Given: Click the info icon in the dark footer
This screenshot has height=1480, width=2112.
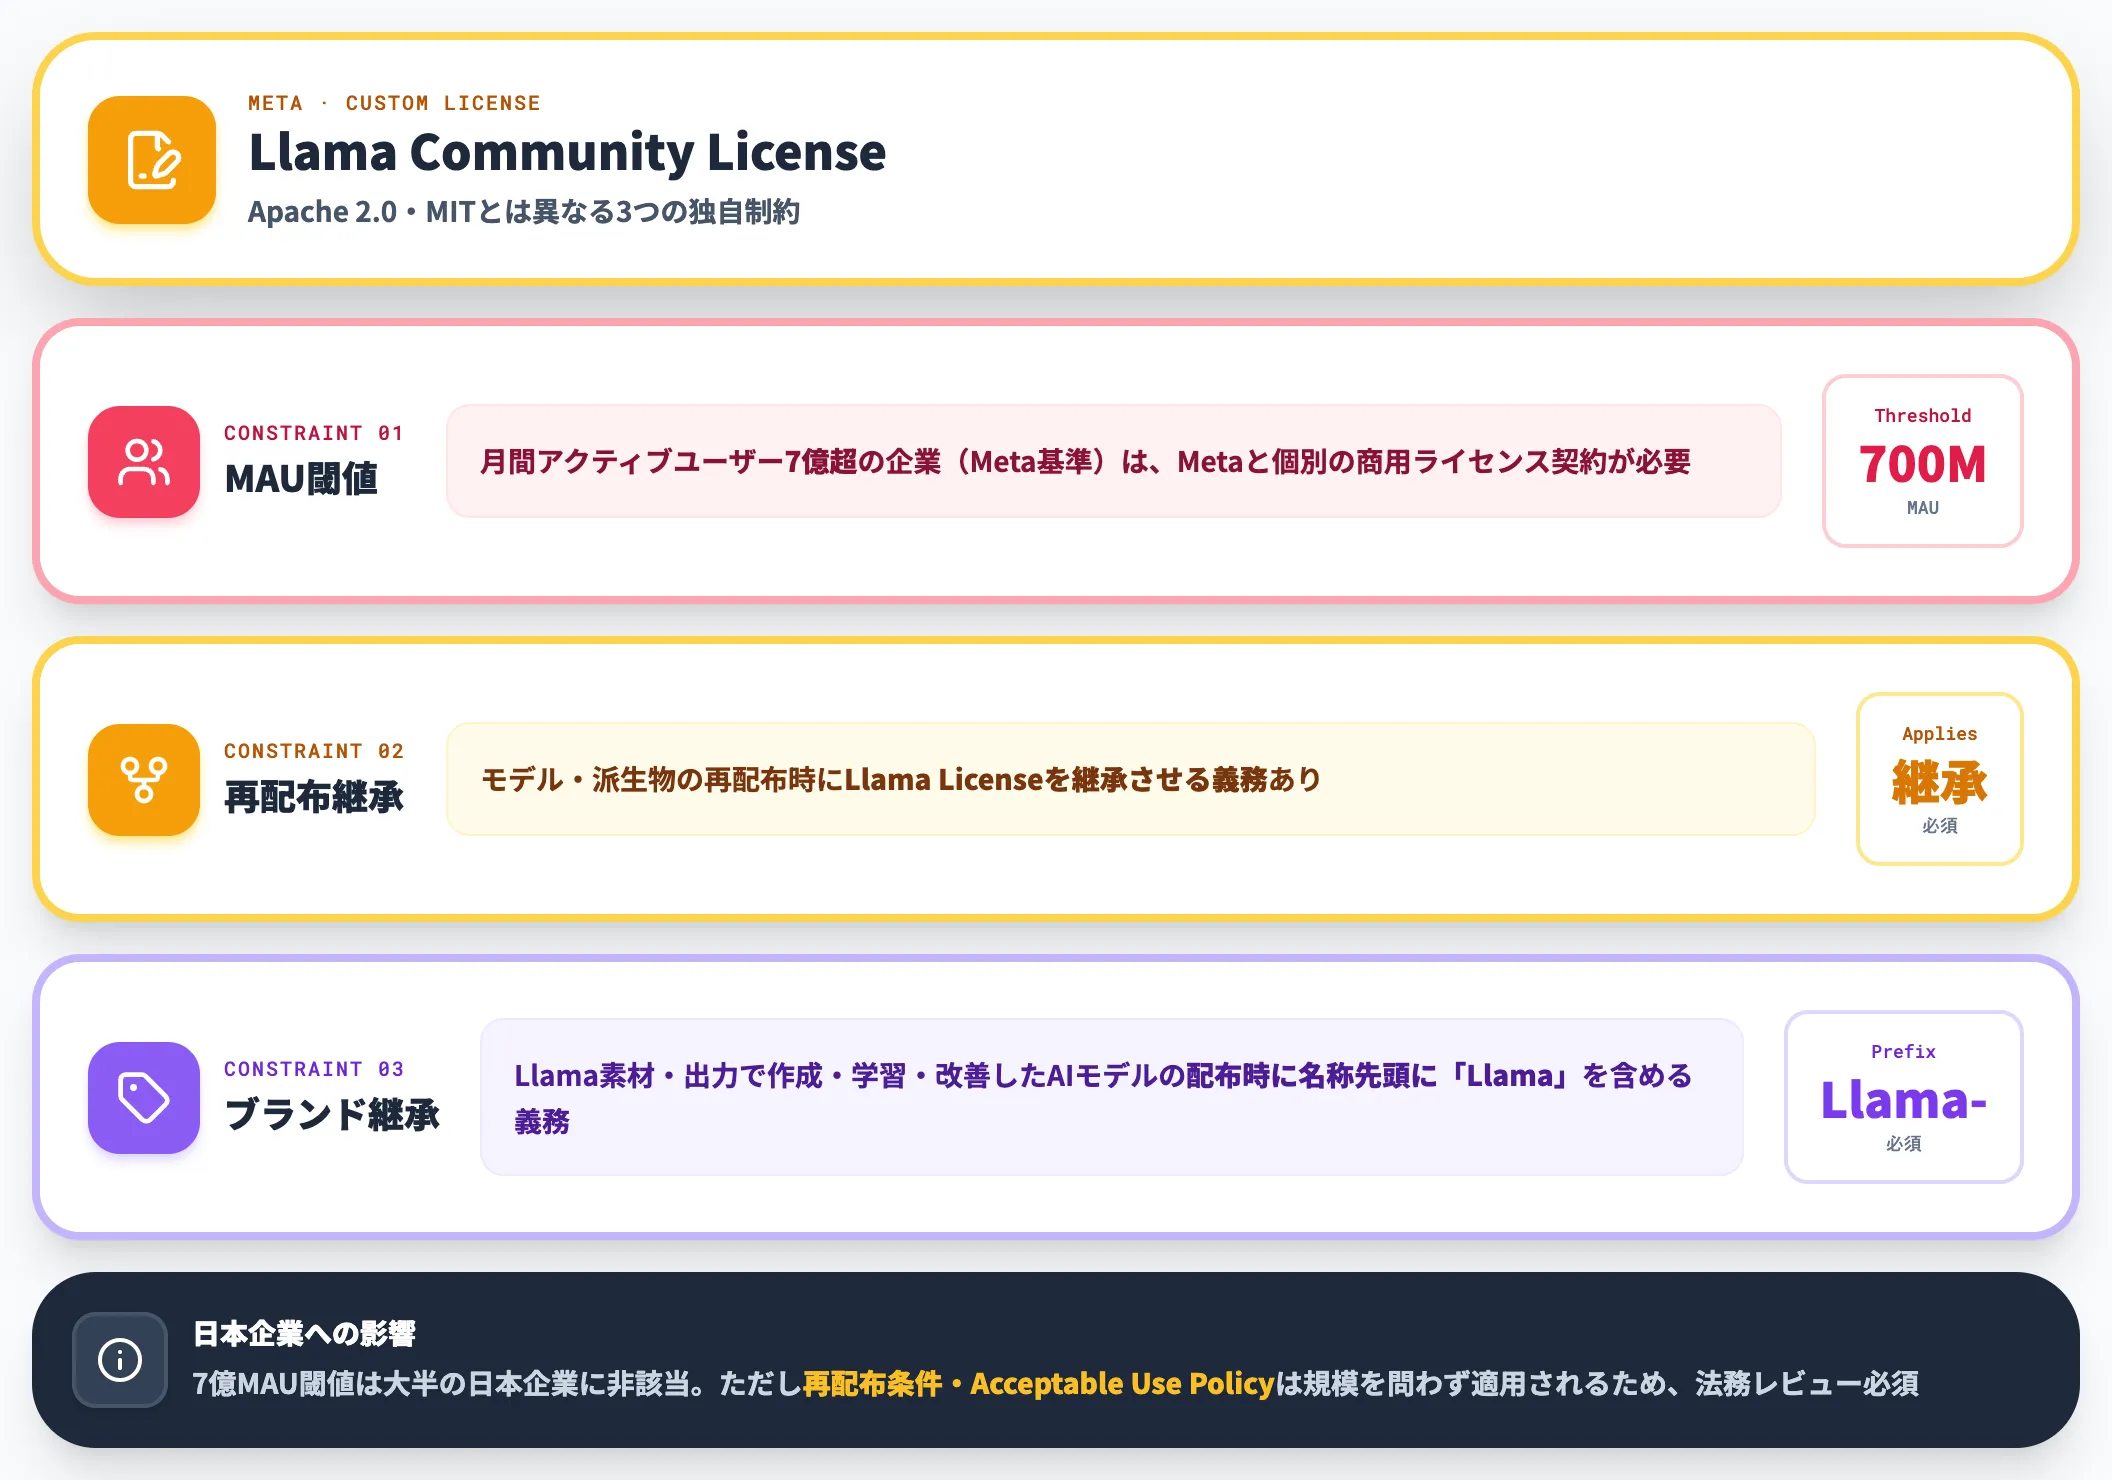Looking at the screenshot, I should click(120, 1360).
